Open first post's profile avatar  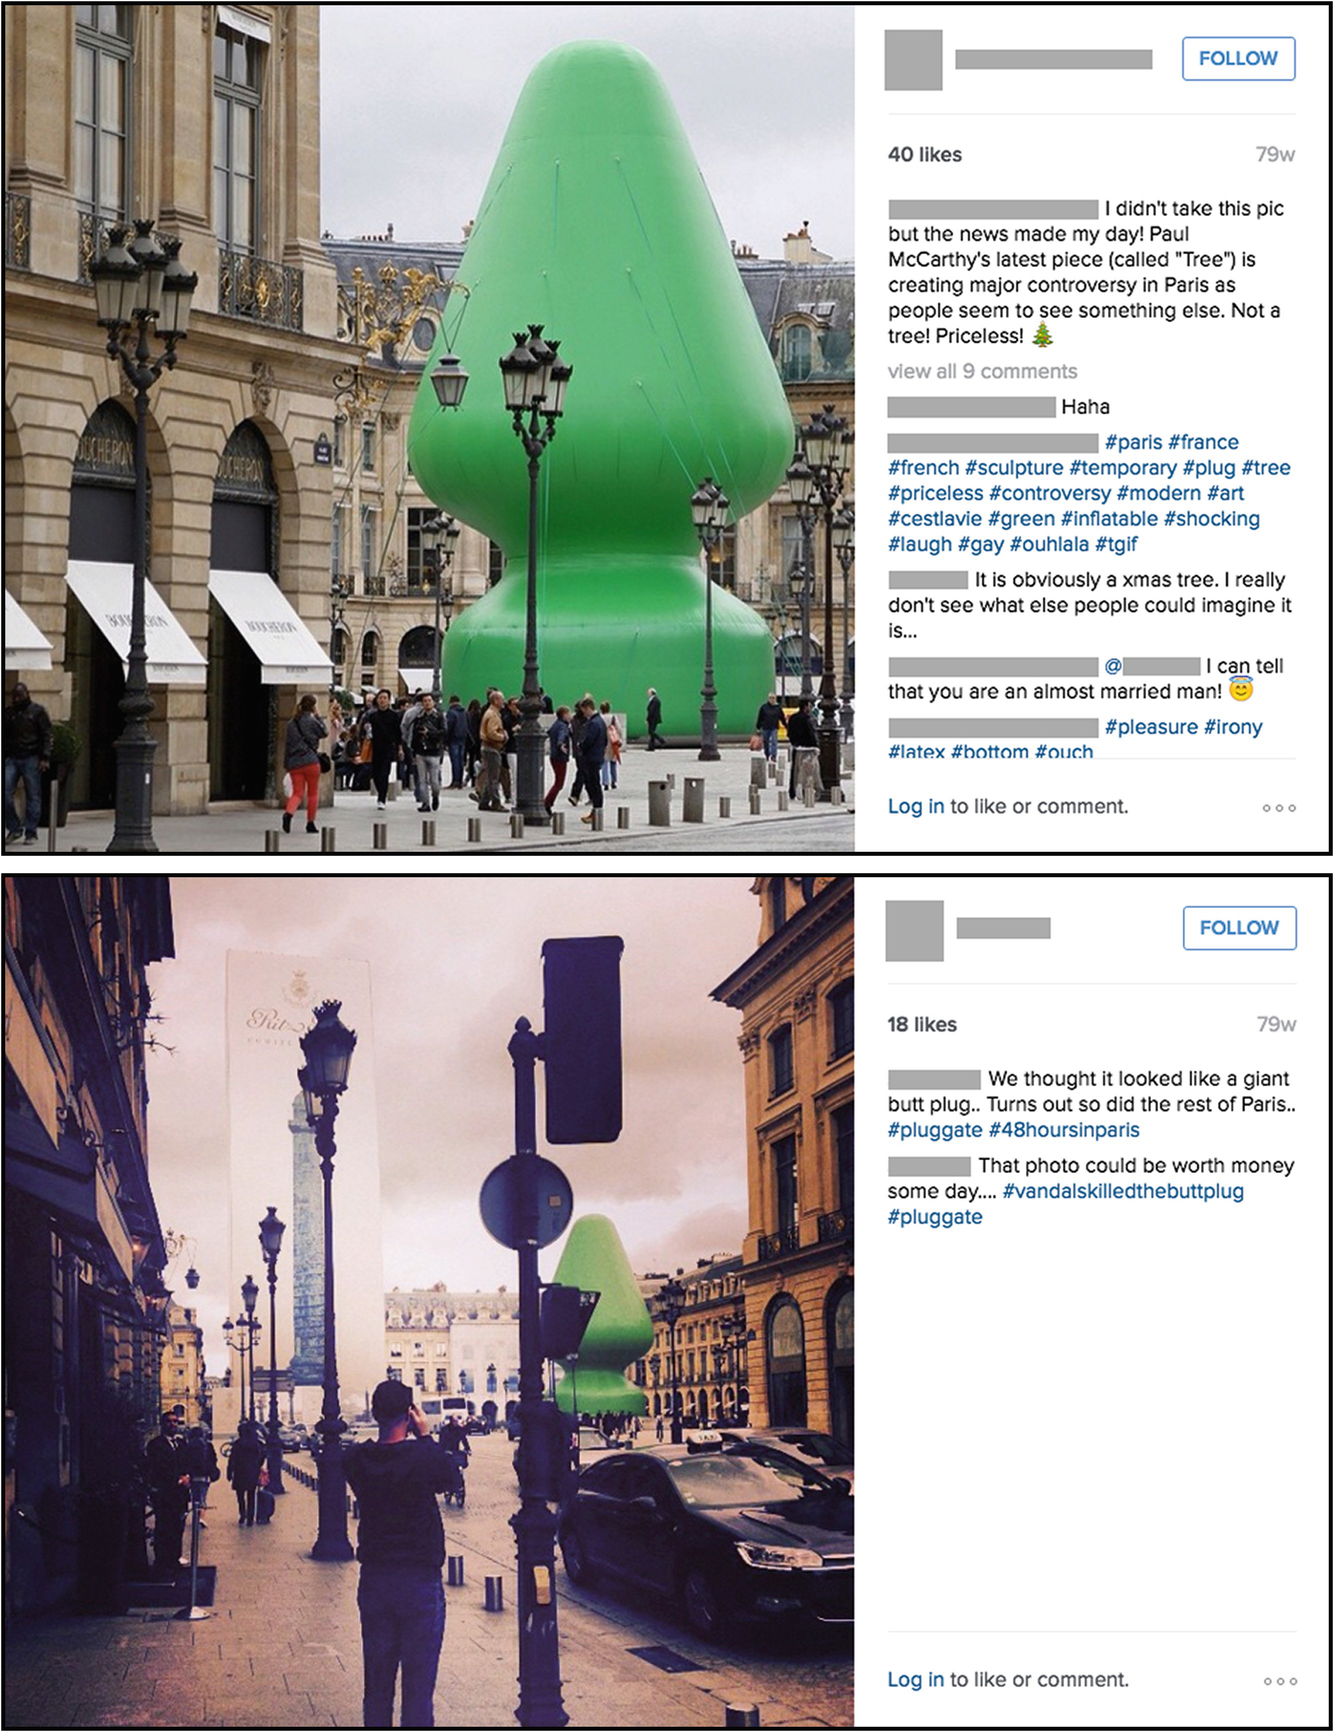coord(914,60)
